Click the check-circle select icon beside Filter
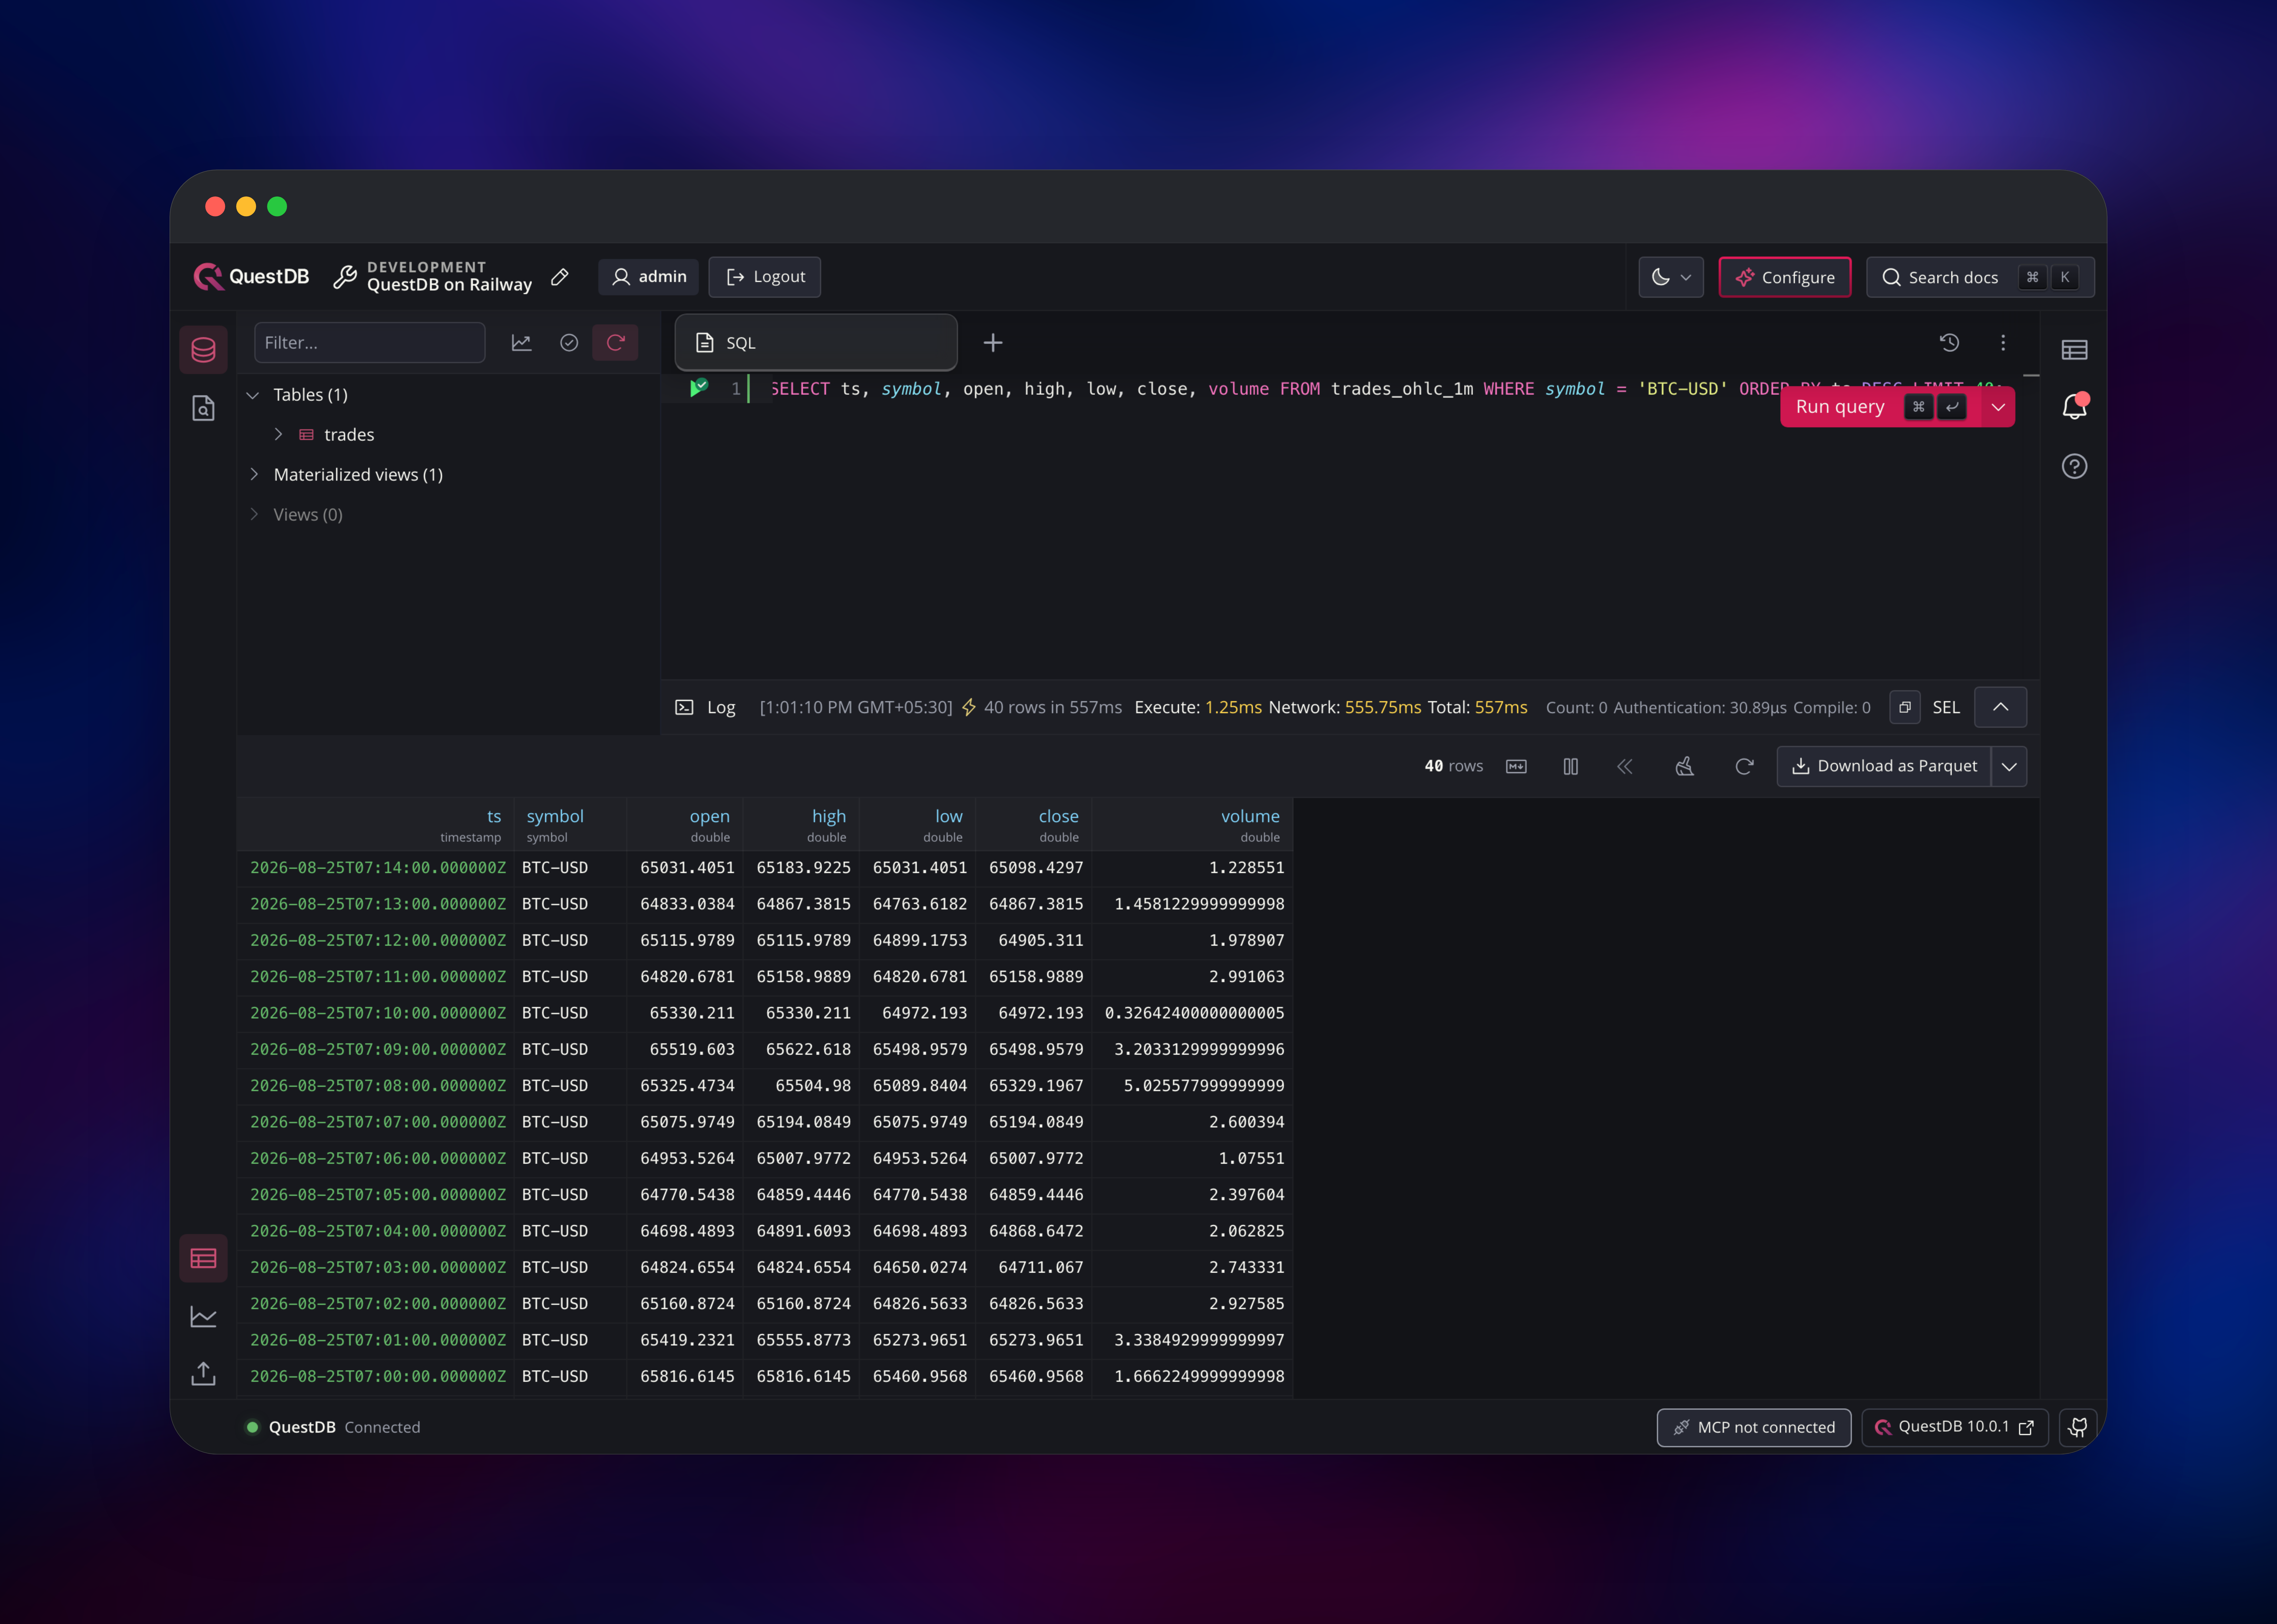 pos(569,343)
